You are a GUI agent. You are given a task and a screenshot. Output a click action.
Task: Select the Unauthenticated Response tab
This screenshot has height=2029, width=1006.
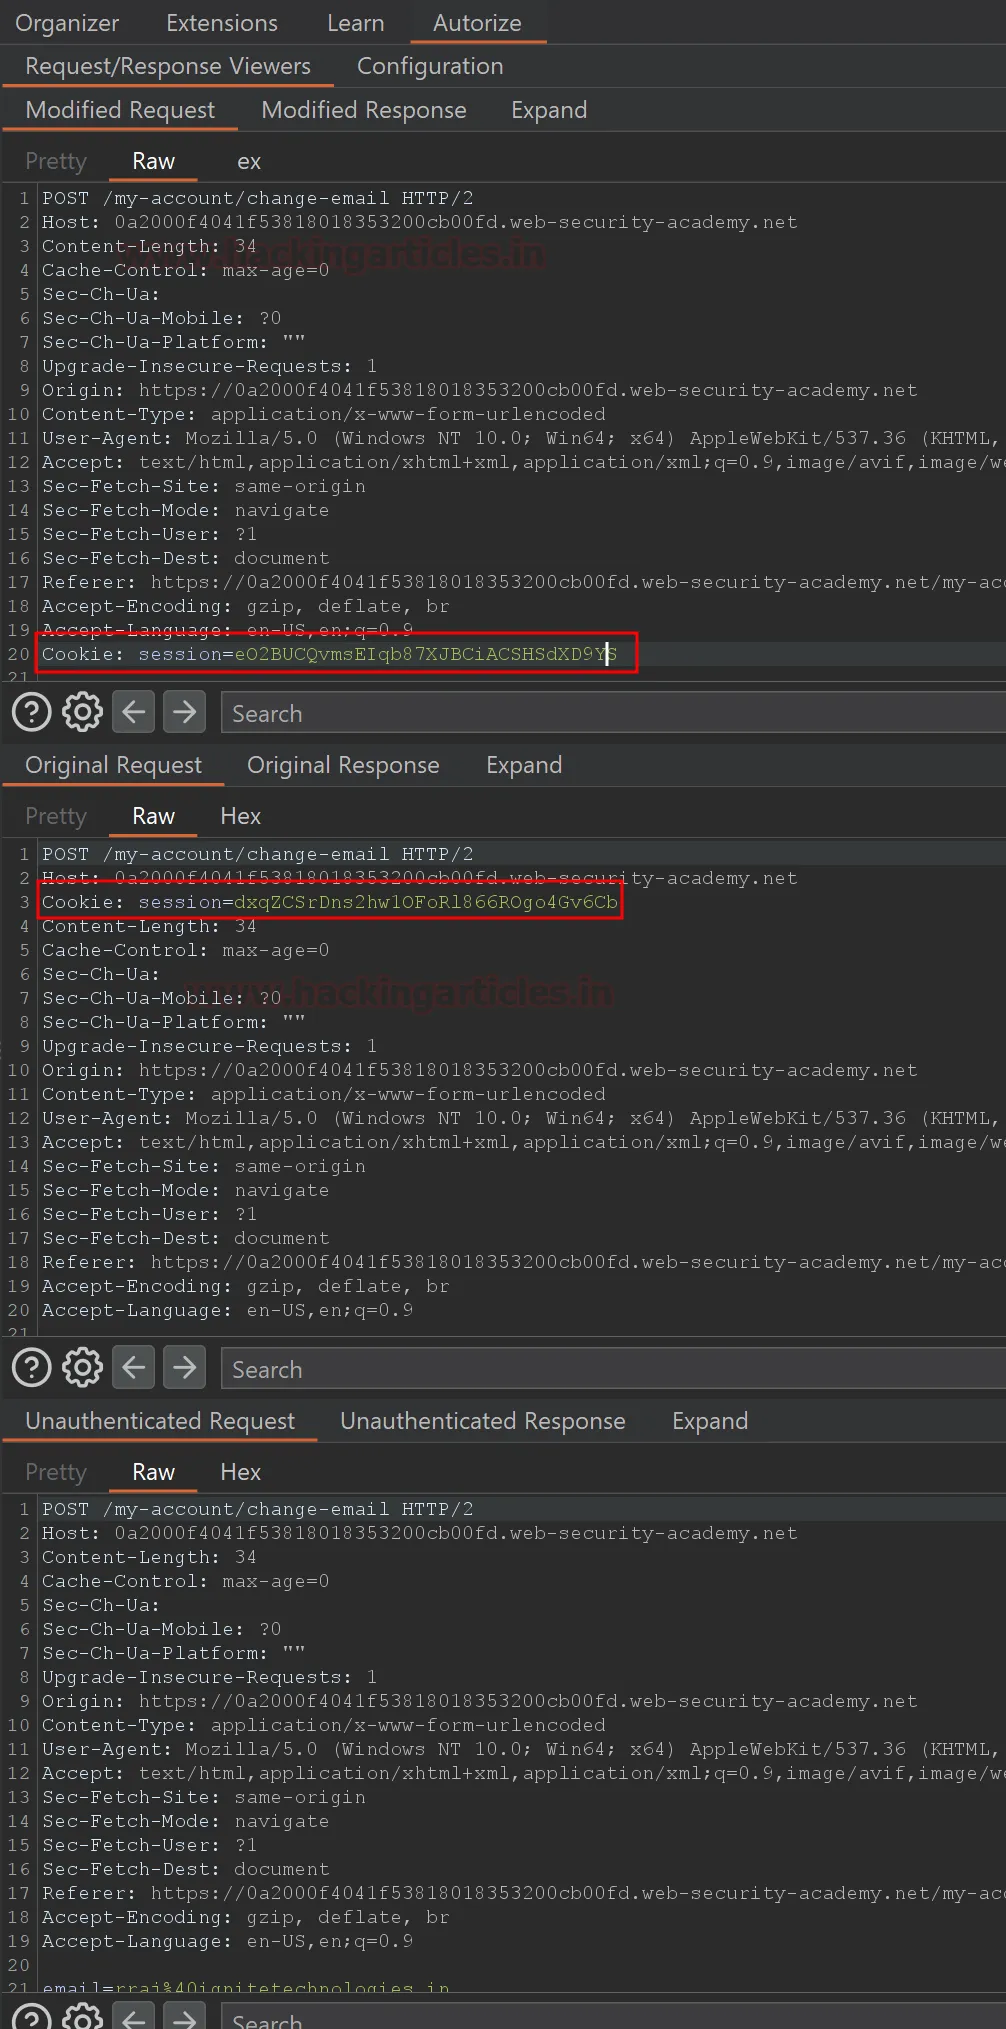click(482, 1421)
